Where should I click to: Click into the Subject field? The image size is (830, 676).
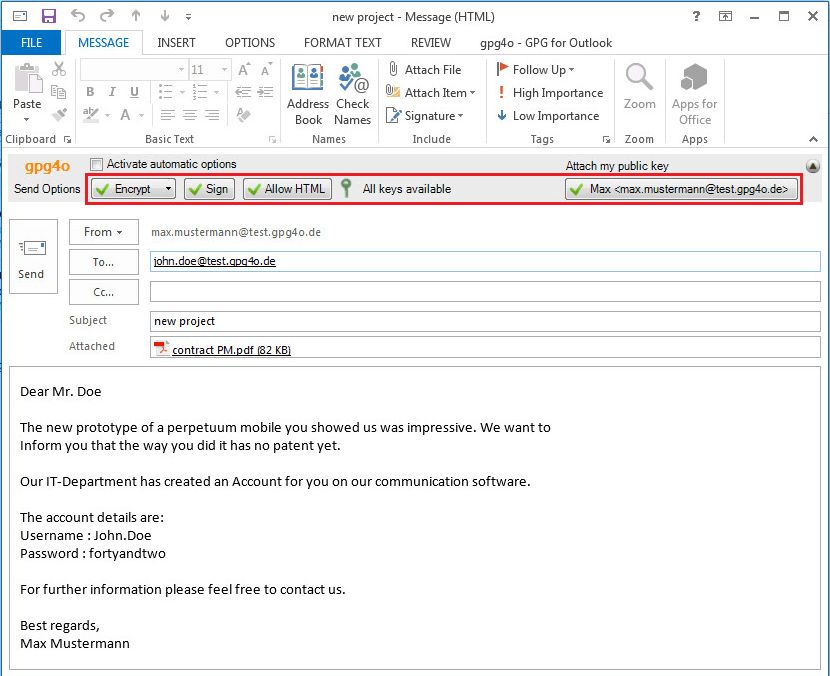[x=485, y=321]
